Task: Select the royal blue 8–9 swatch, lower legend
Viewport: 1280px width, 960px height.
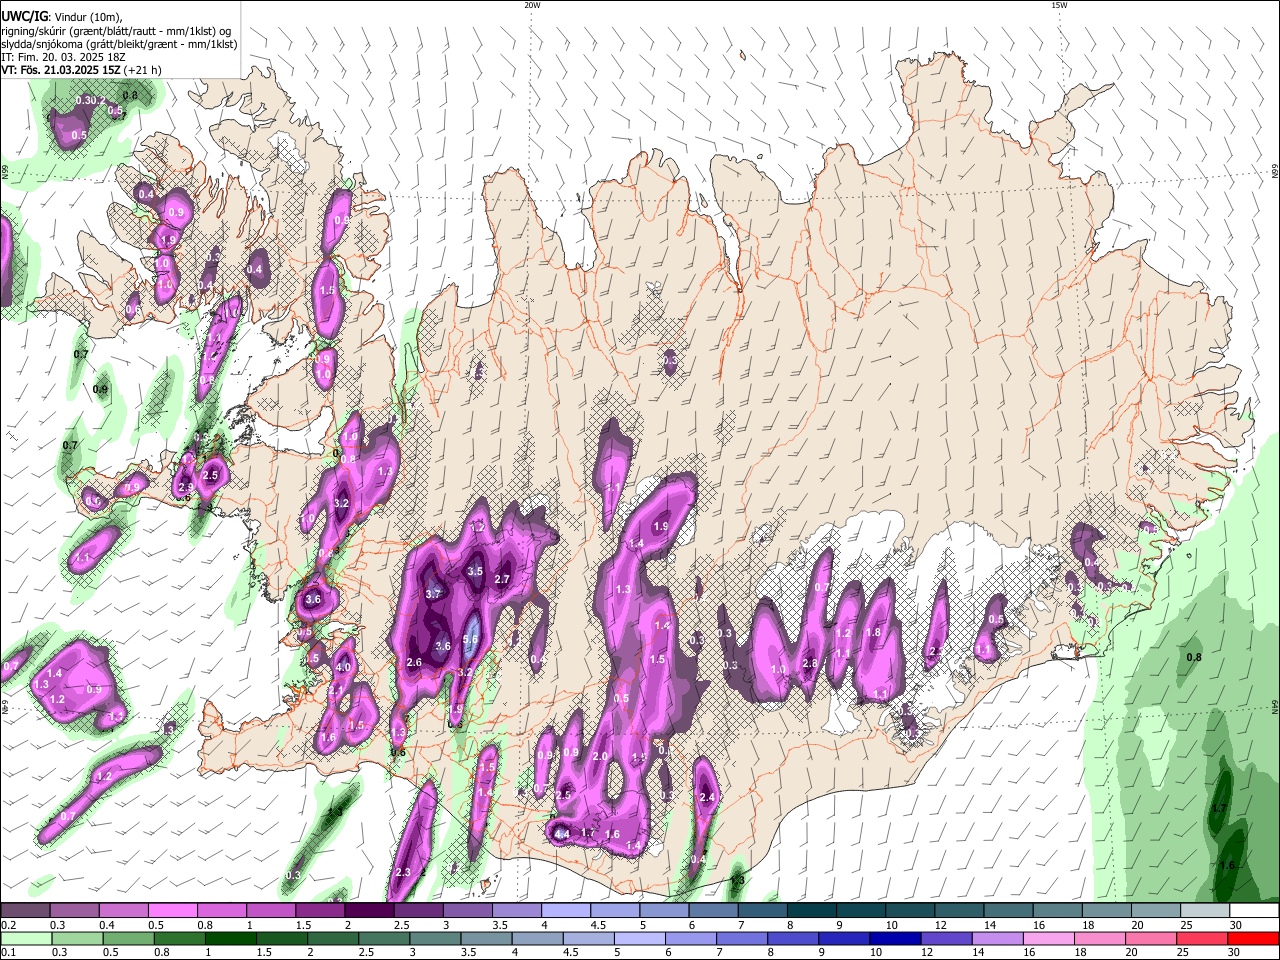Action: pos(794,938)
